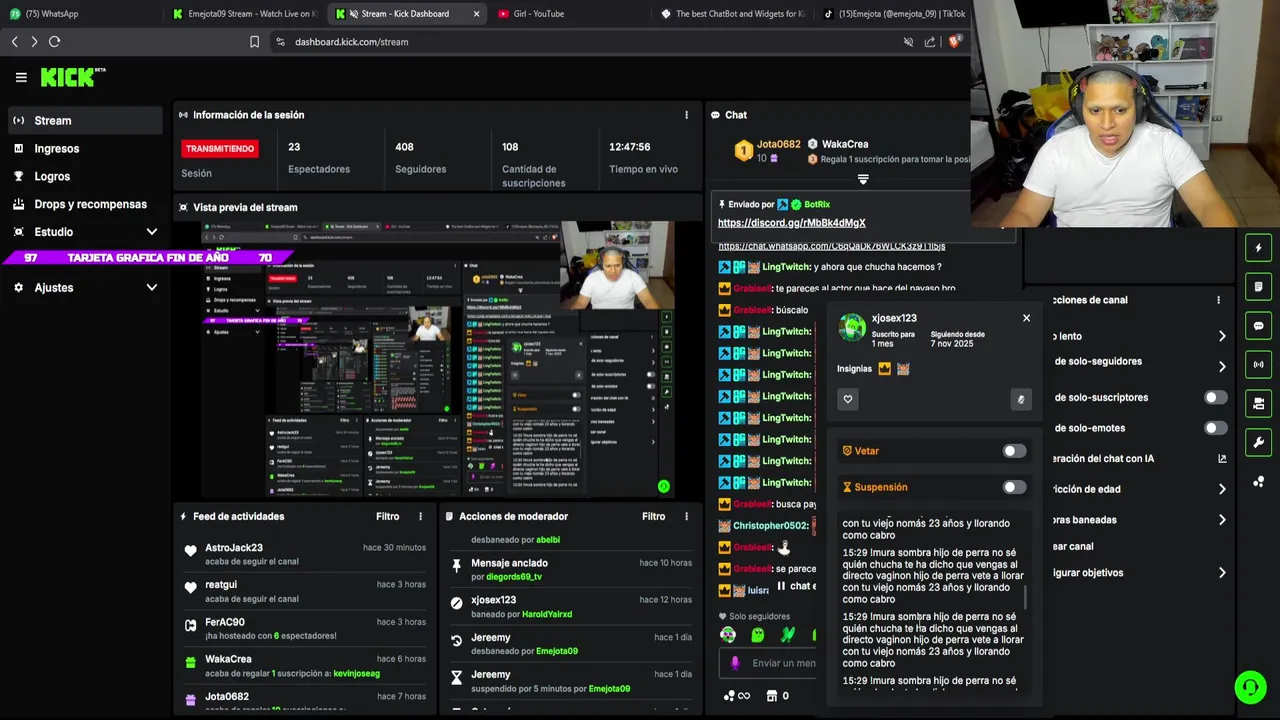Click mute mic icon in xjosex123 card
Screen dimensions: 1280x720
pos(1020,399)
